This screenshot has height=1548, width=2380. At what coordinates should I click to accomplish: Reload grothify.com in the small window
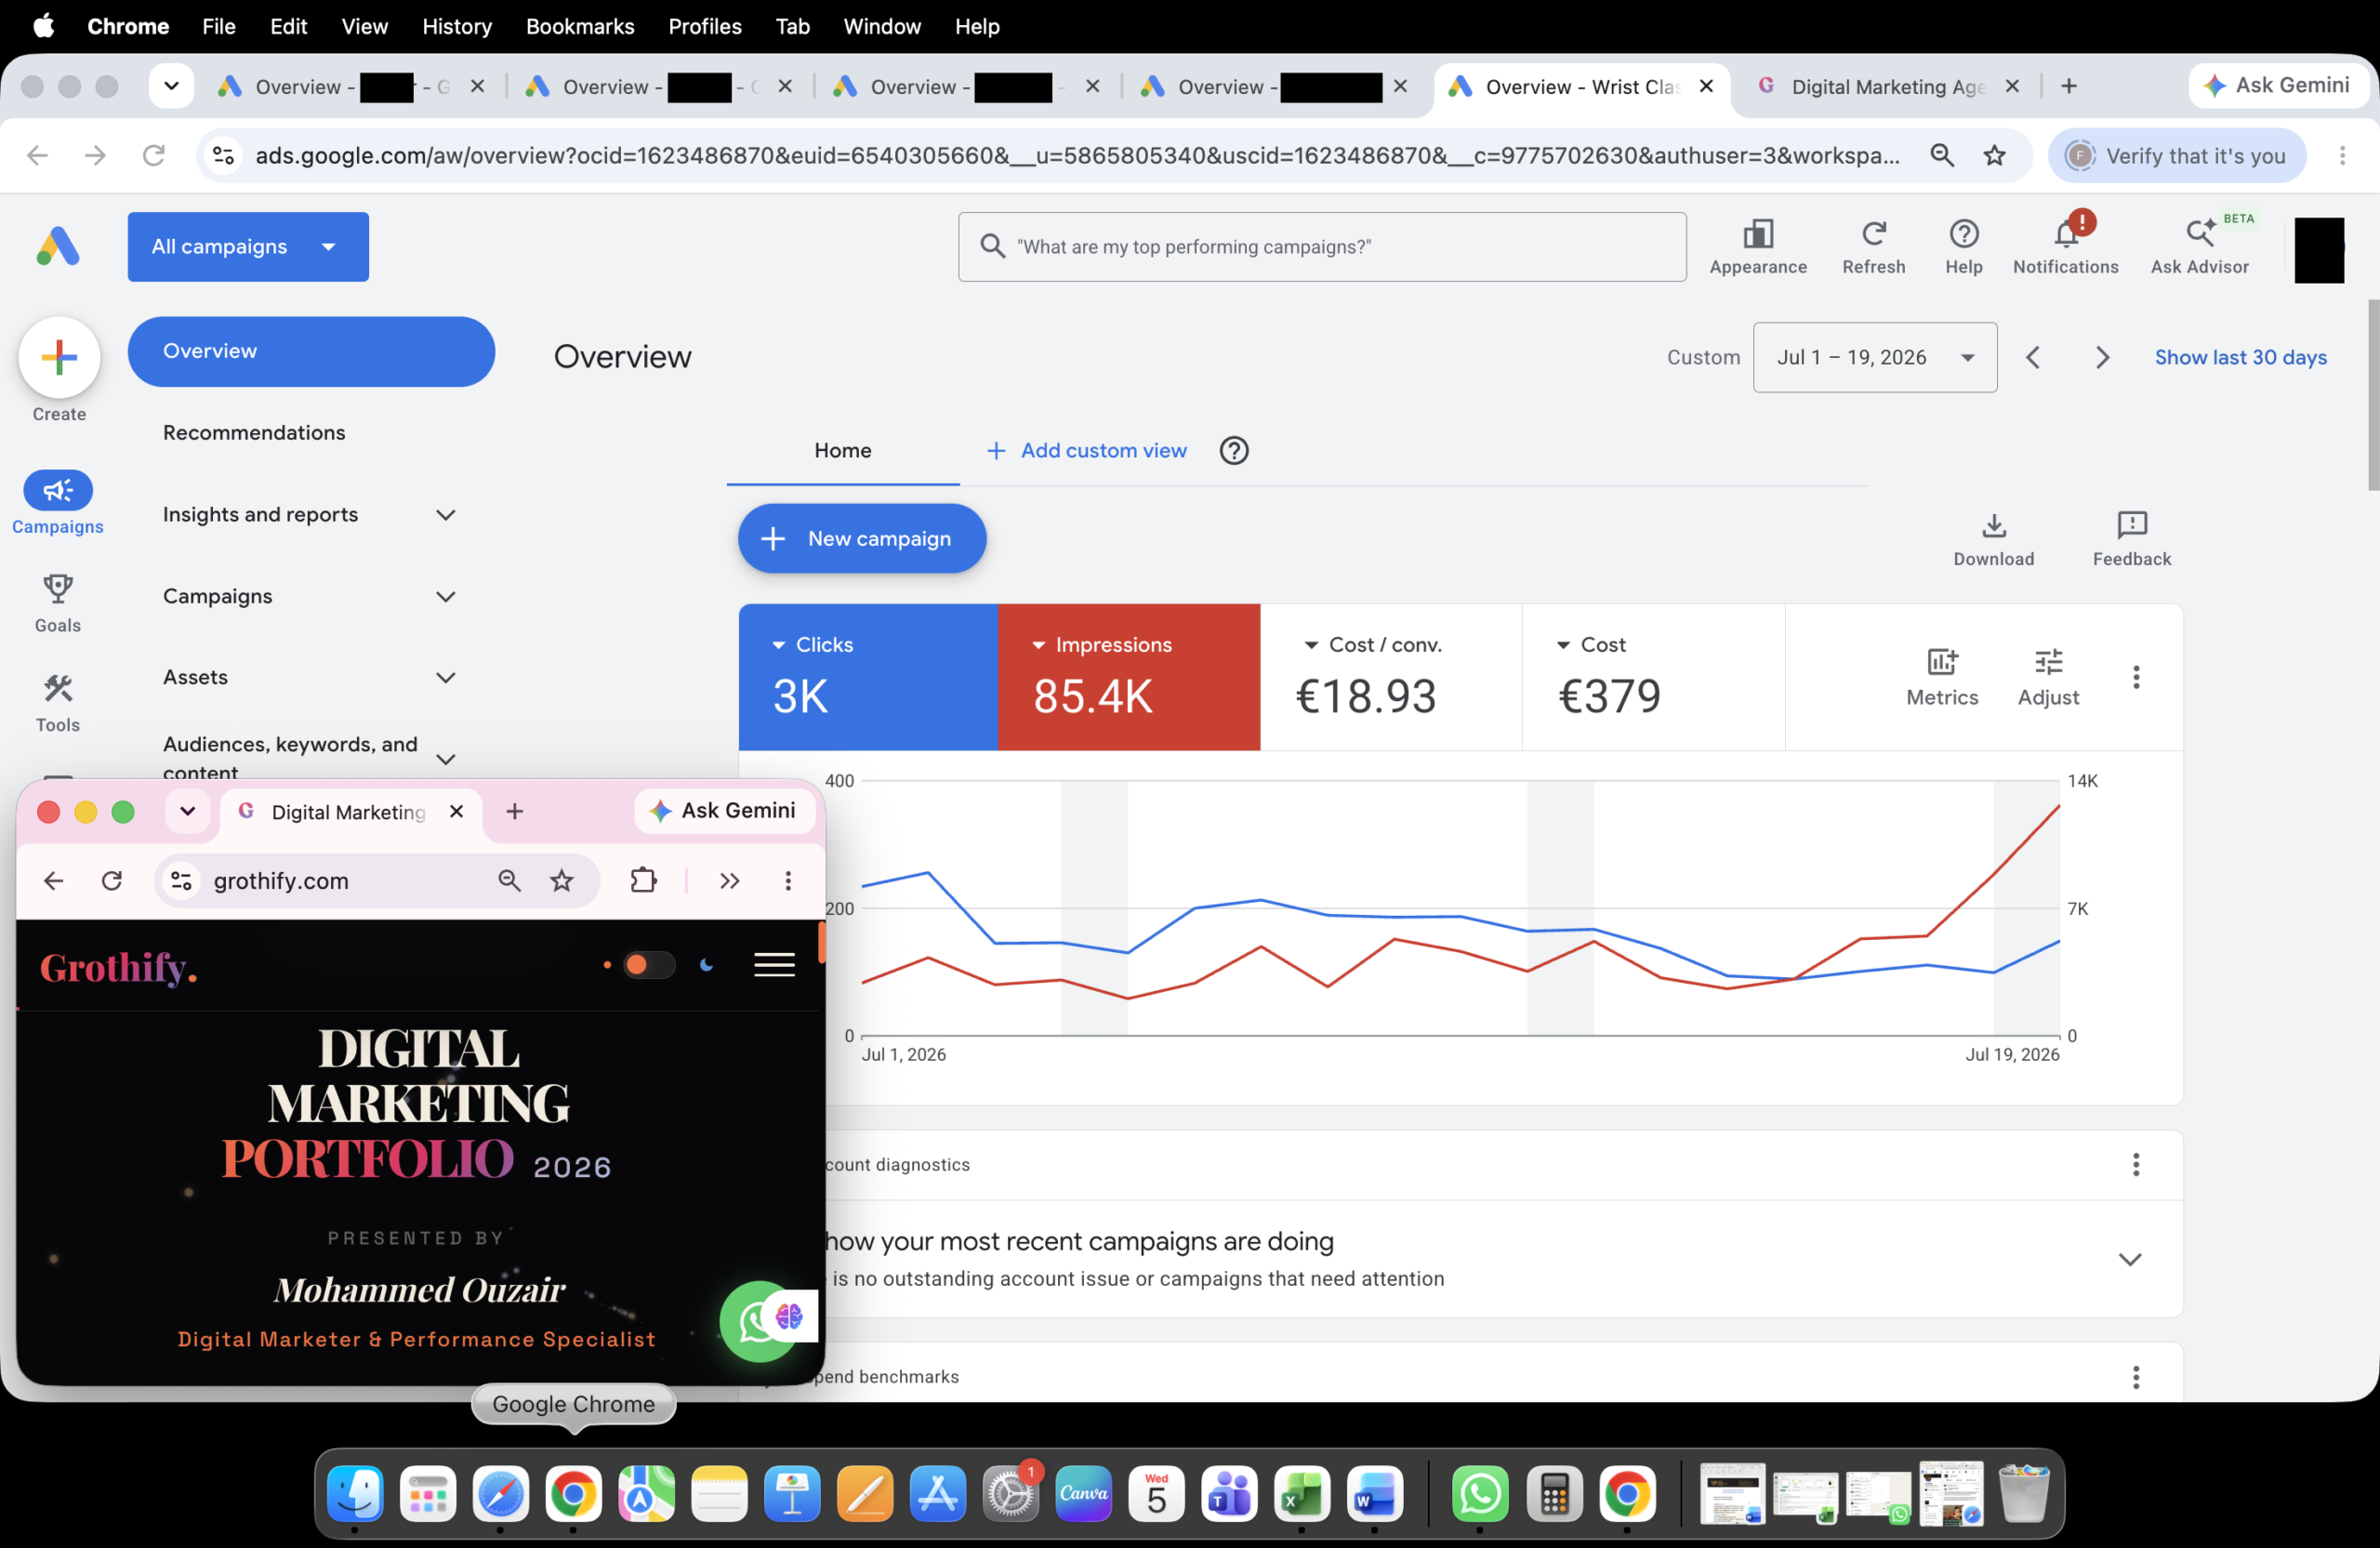tap(112, 880)
